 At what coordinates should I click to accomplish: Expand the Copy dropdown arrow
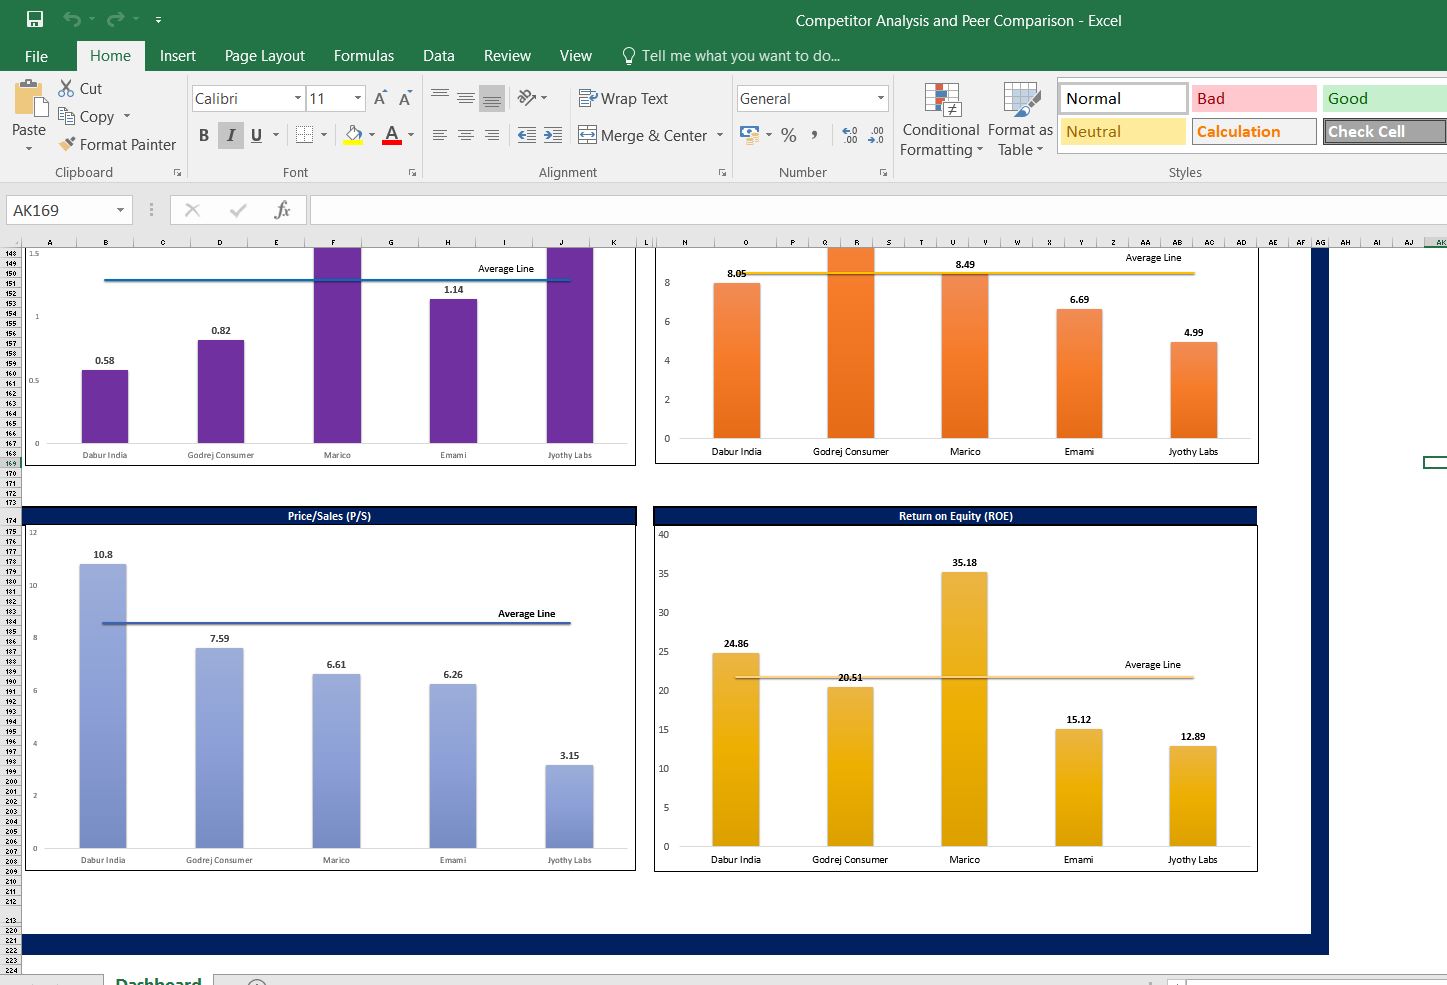127,116
